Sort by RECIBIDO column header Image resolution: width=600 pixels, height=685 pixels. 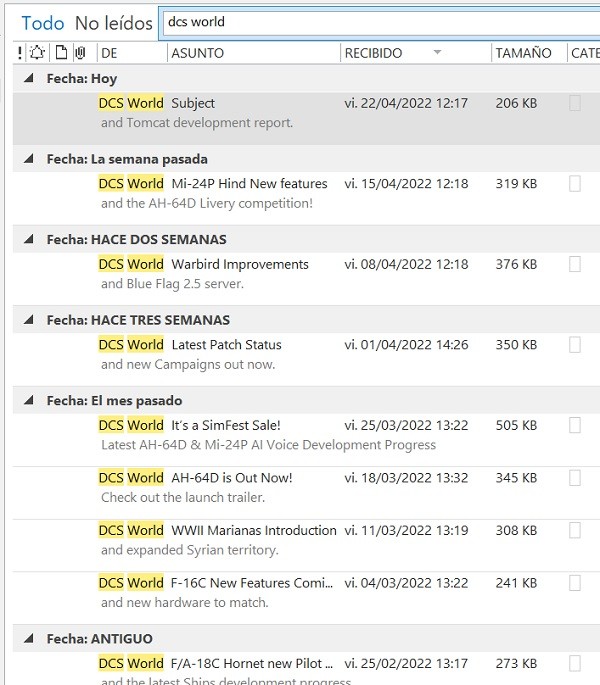(373, 53)
